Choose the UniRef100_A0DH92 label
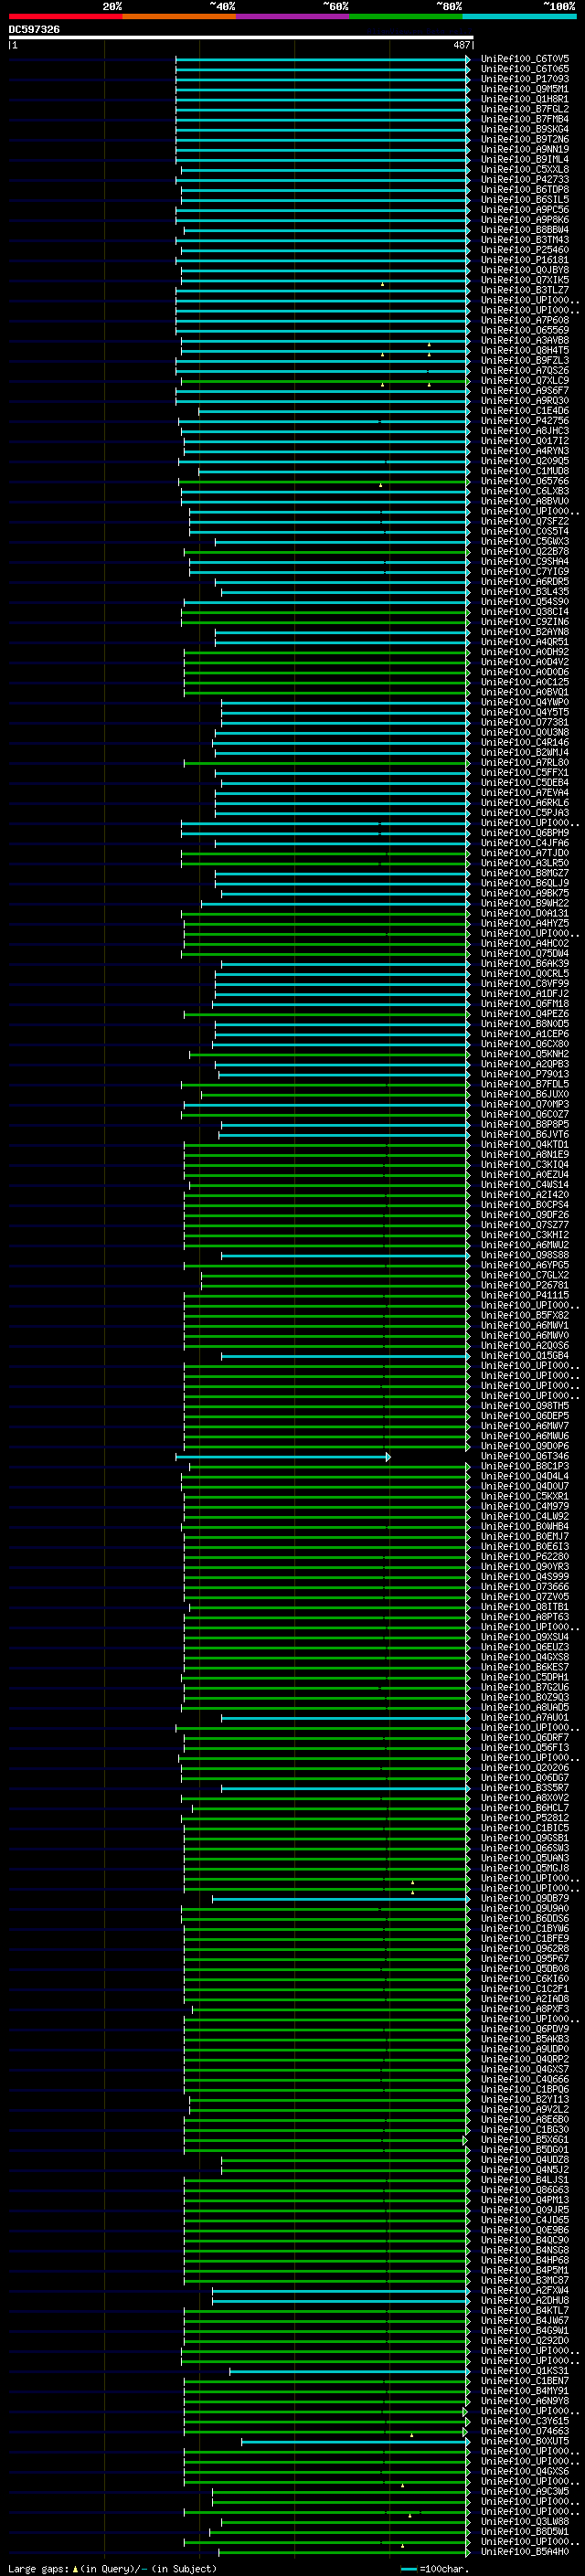This screenshot has height=2576, width=585. (525, 652)
